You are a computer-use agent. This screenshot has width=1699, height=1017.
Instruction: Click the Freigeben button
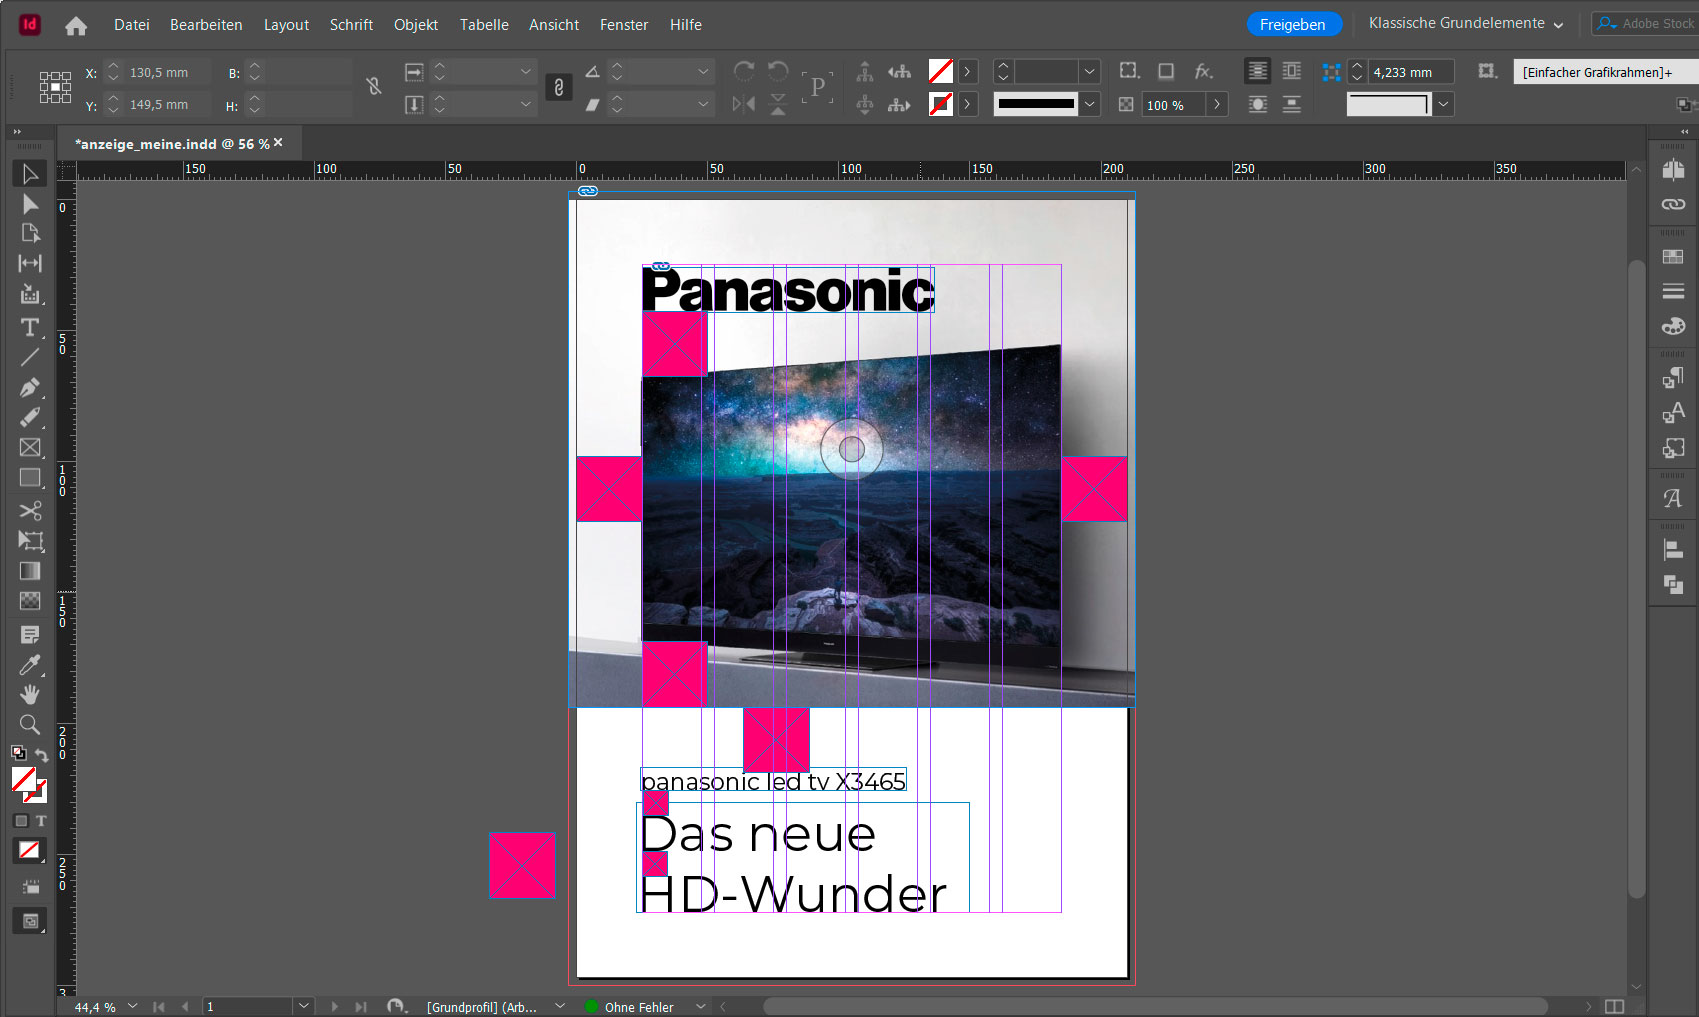(x=1292, y=24)
